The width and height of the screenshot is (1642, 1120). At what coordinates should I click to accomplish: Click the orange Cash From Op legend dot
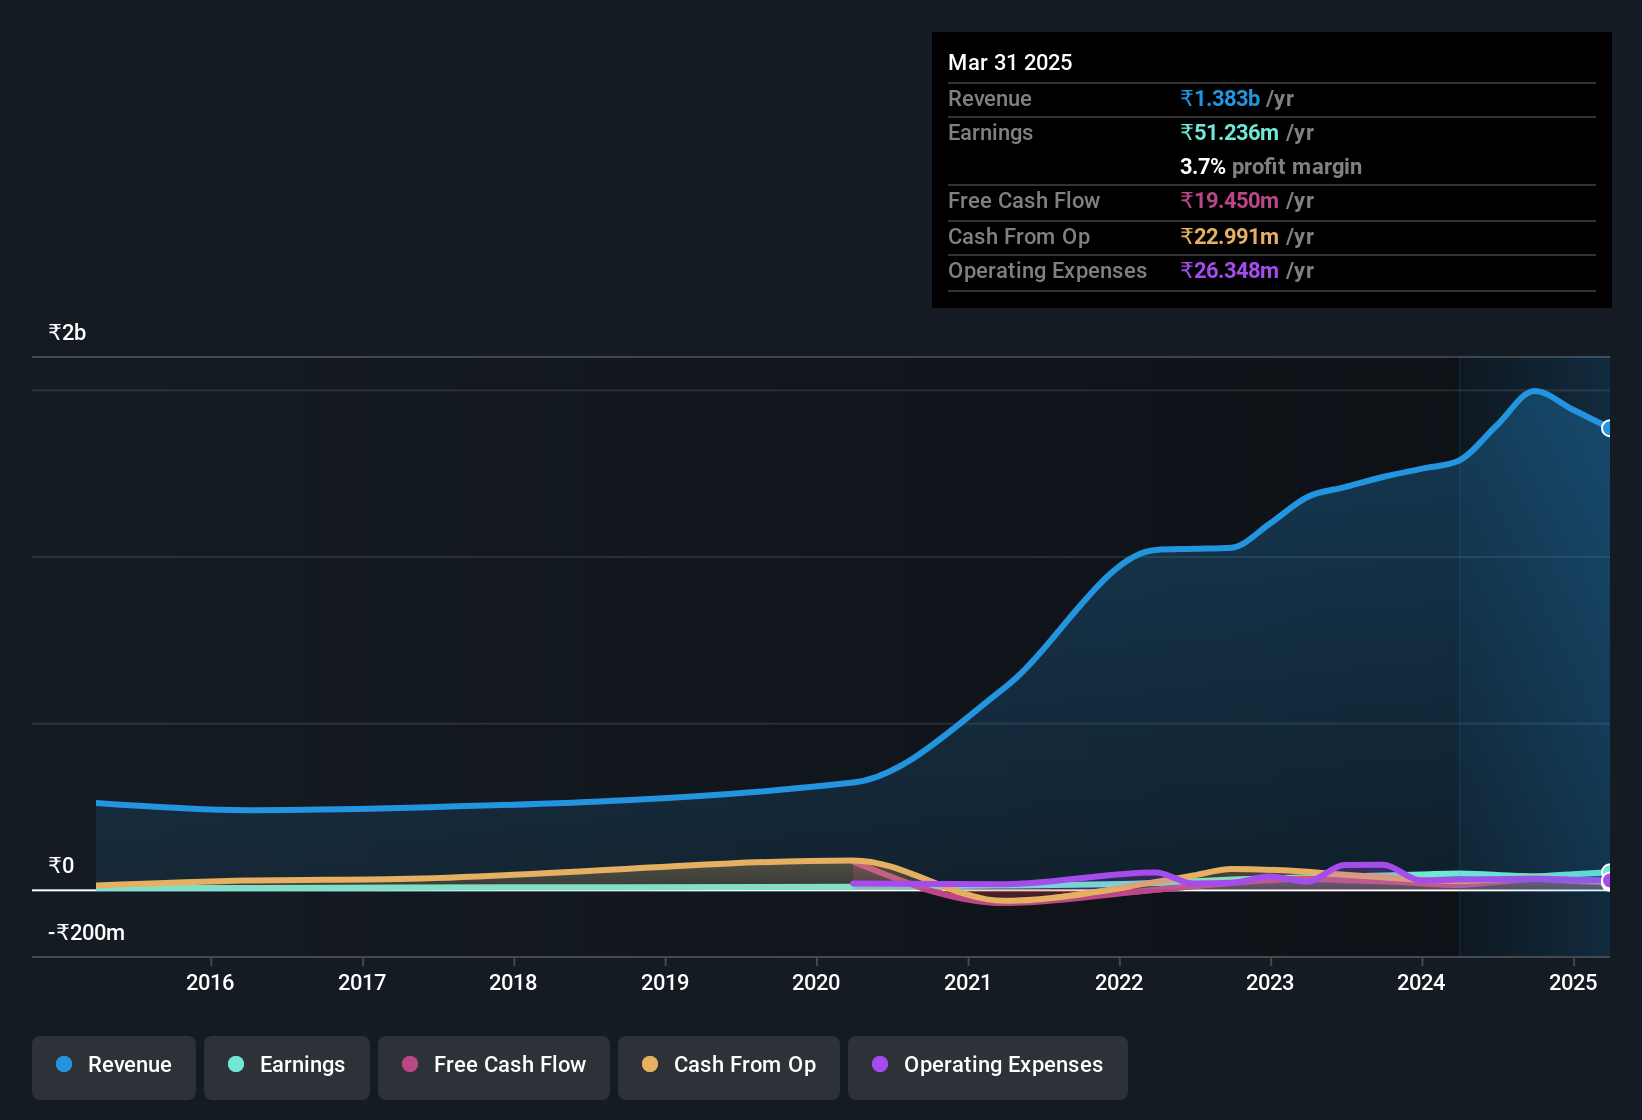(650, 1065)
